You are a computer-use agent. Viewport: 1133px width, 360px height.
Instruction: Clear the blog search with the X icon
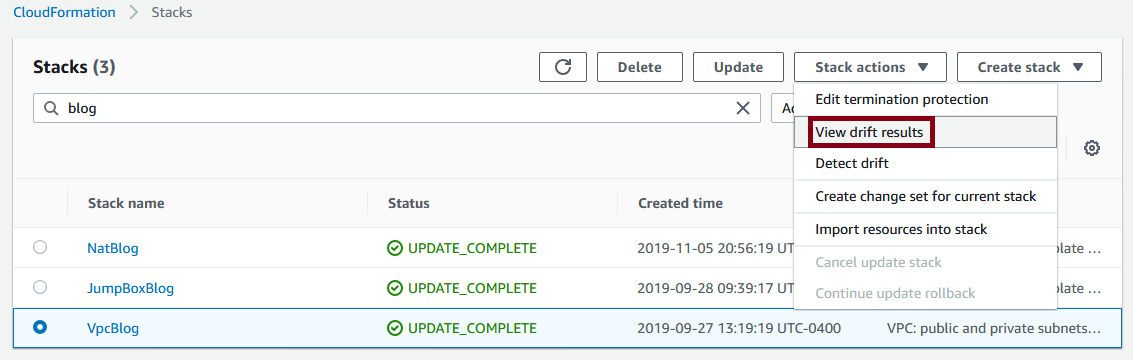pos(743,108)
